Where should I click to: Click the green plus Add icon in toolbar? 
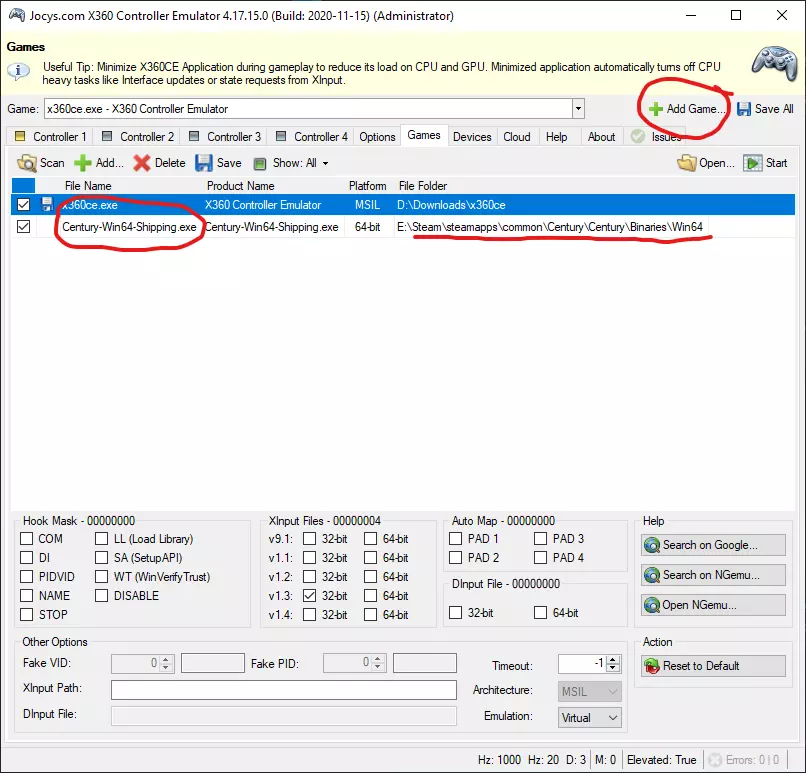tap(82, 163)
